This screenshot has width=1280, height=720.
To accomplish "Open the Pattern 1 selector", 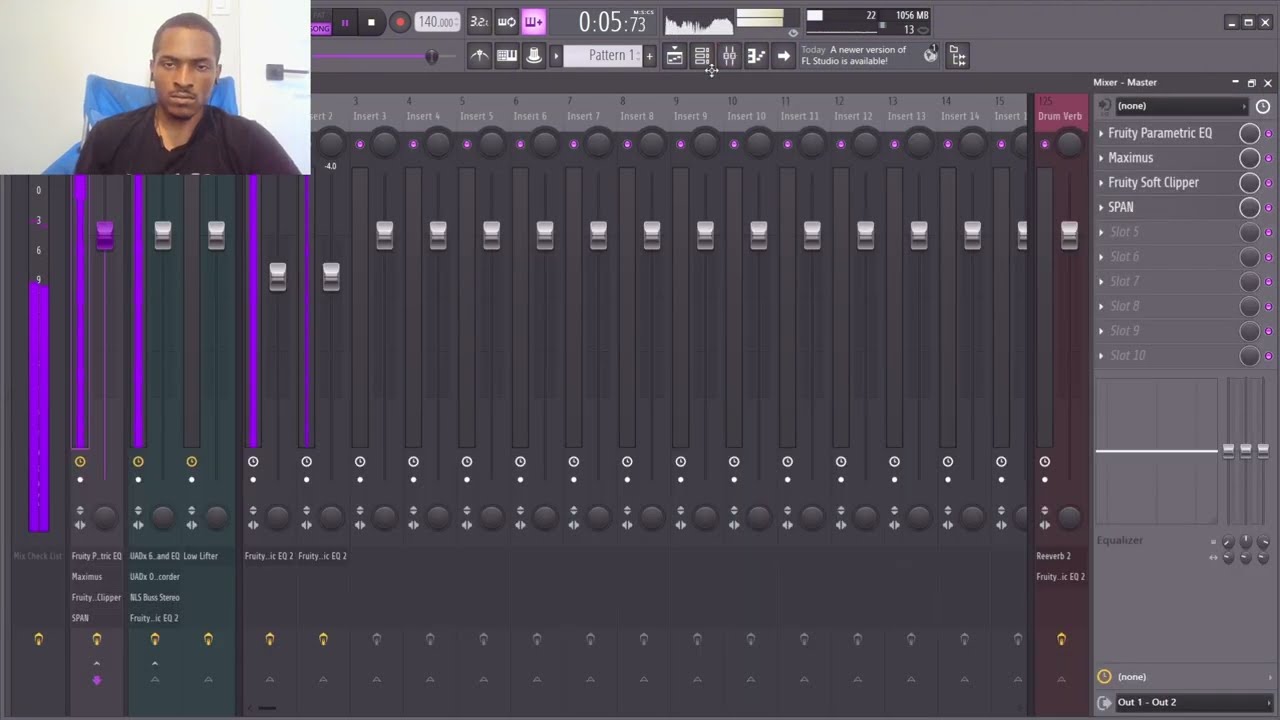I will 603,56.
